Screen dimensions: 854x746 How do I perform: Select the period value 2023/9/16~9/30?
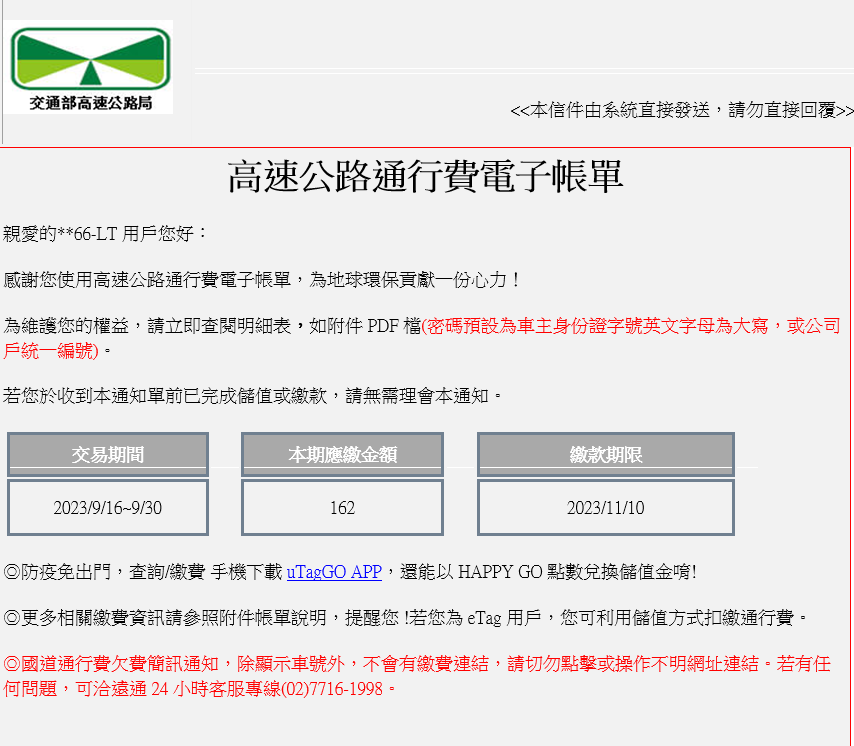point(108,507)
